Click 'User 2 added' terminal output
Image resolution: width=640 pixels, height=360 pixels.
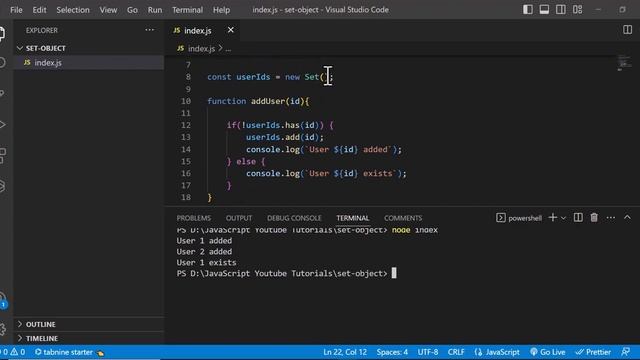coord(204,251)
